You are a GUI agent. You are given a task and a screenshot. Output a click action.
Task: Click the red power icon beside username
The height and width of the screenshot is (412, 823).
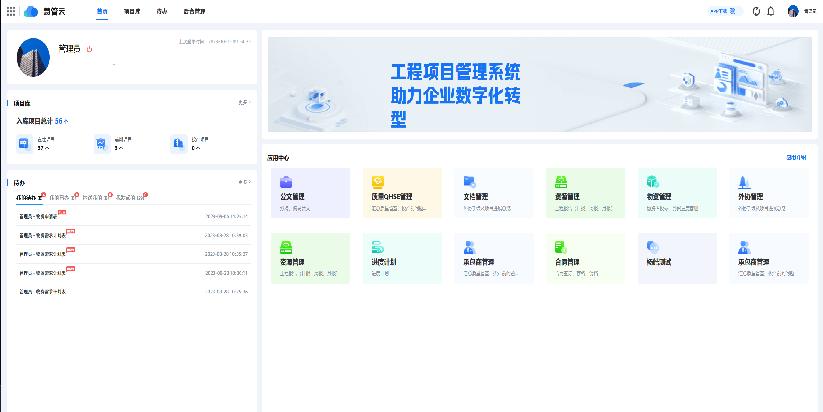tap(90, 48)
